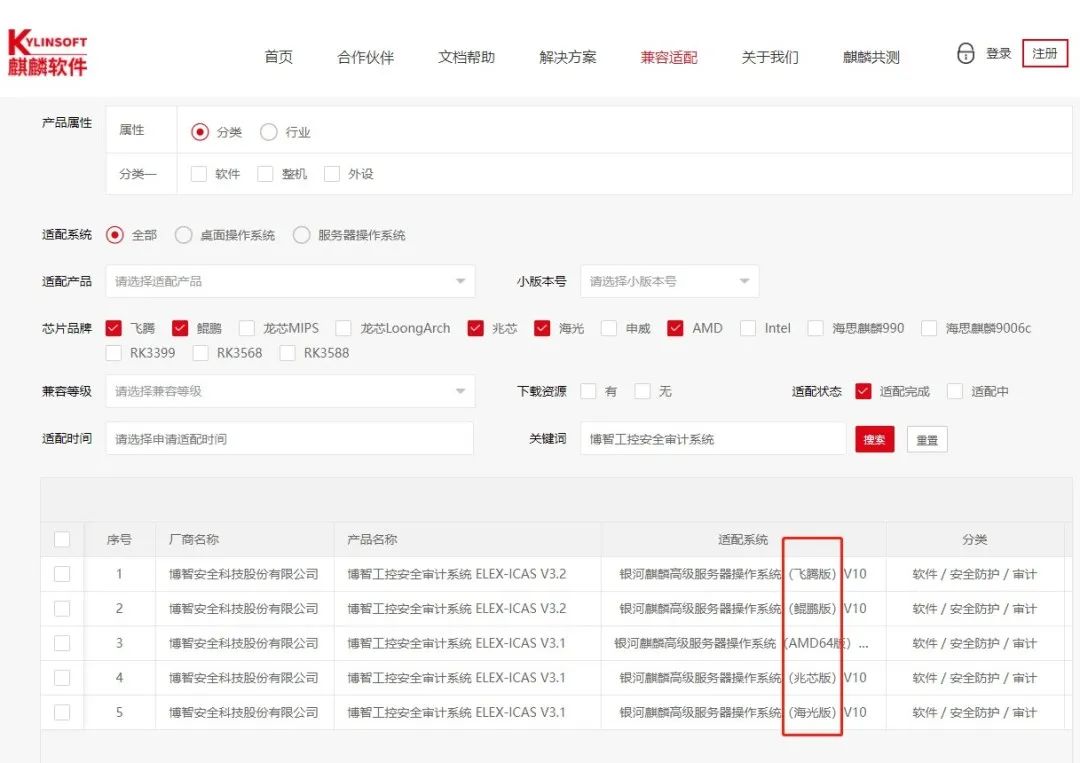Image resolution: width=1080 pixels, height=763 pixels.
Task: Click row 3 system cell with AMD64版
Action: pos(742,644)
